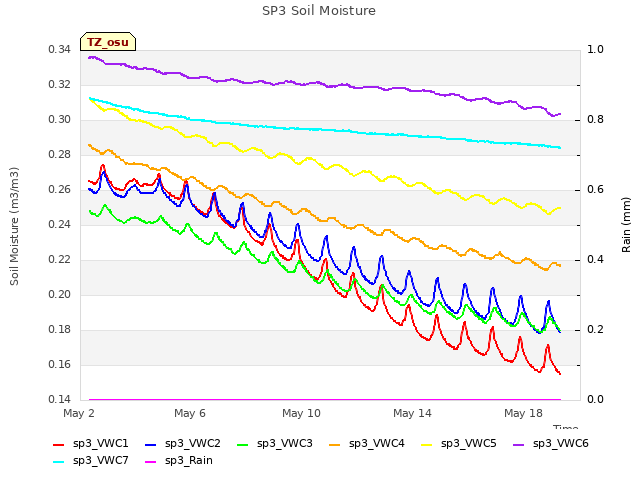Click the 0.34 left axis value
The height and width of the screenshot is (480, 640).
(x=60, y=50)
